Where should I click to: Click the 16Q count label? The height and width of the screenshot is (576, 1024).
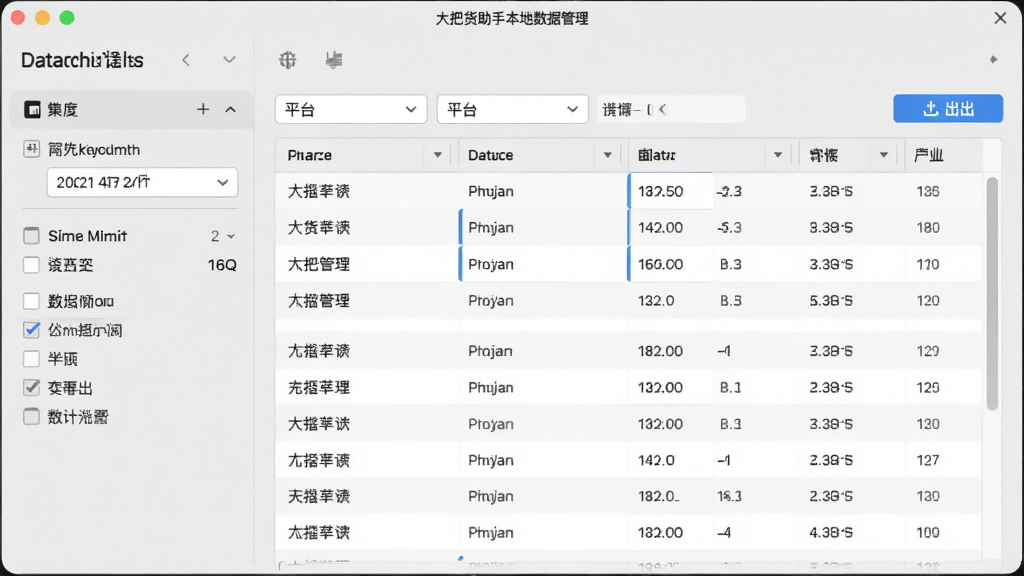[x=222, y=264]
